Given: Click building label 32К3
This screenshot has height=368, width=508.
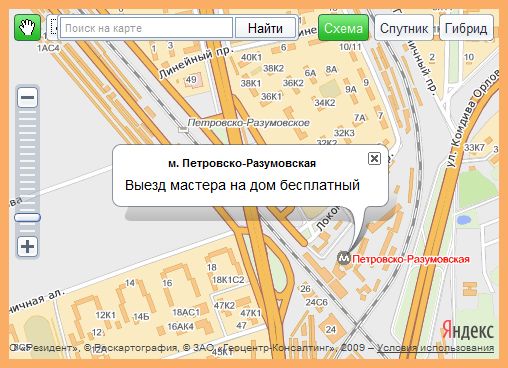Looking at the screenshot, I should point(344,133).
